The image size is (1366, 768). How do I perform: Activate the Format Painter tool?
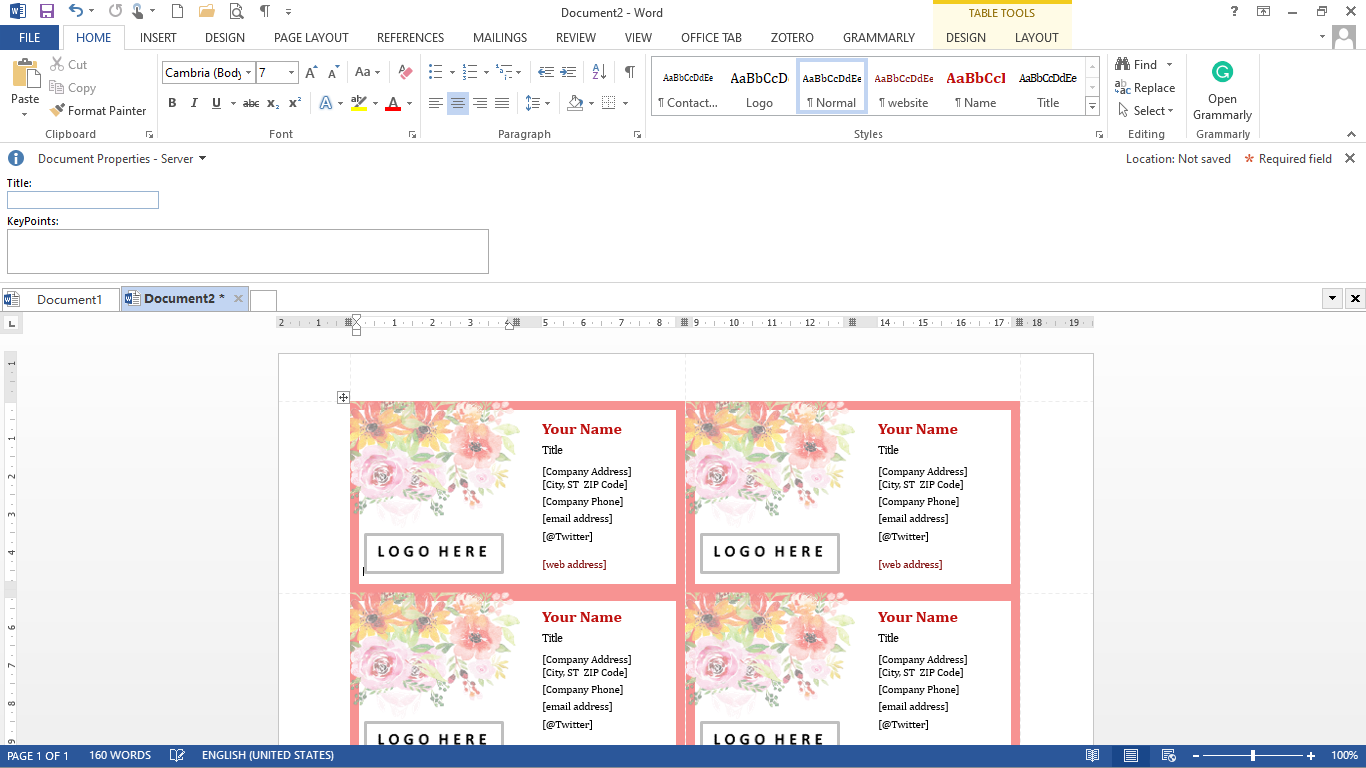coord(98,110)
